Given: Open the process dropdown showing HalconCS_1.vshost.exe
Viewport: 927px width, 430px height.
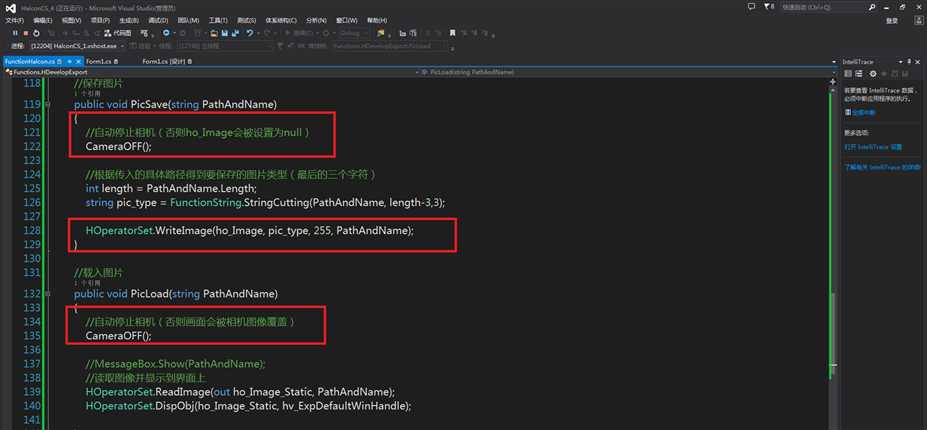Looking at the screenshot, I should point(77,46).
